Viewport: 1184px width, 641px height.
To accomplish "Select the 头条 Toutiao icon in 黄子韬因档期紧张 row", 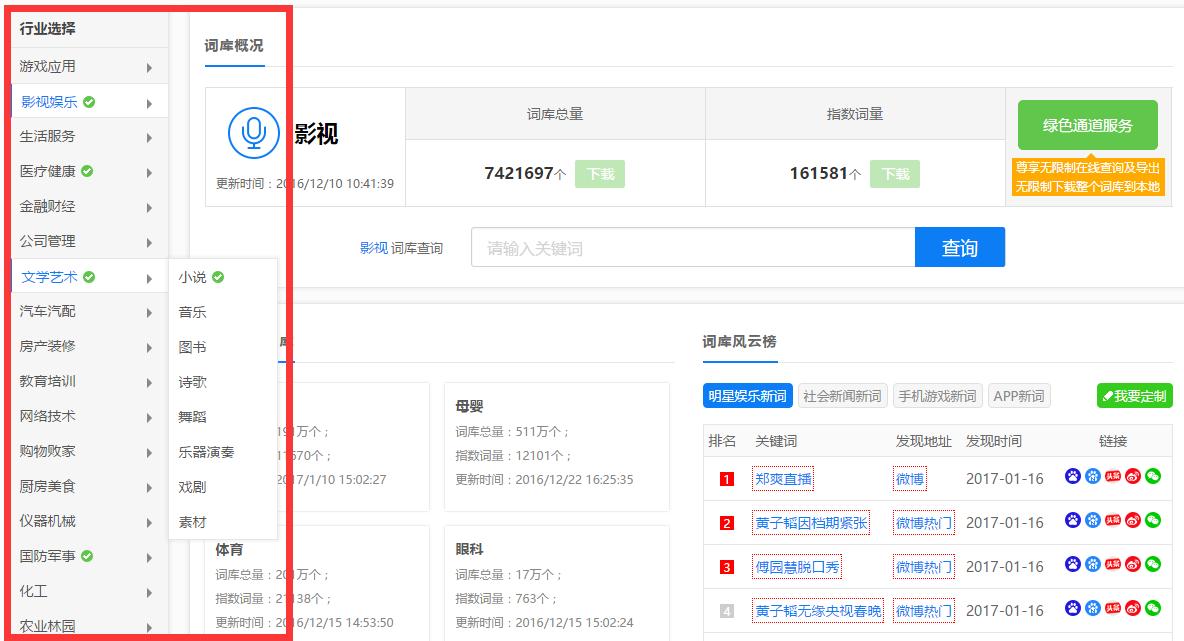I will click(1113, 521).
